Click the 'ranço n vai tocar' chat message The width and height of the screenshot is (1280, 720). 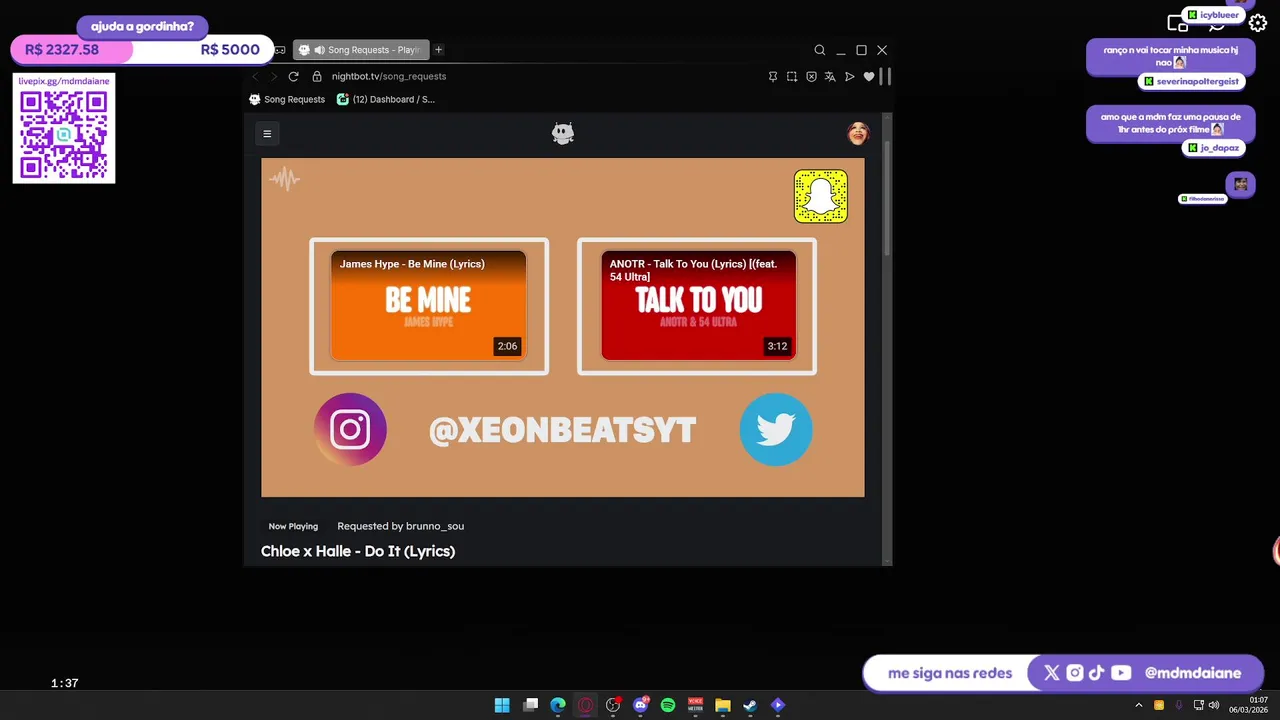(x=1170, y=56)
